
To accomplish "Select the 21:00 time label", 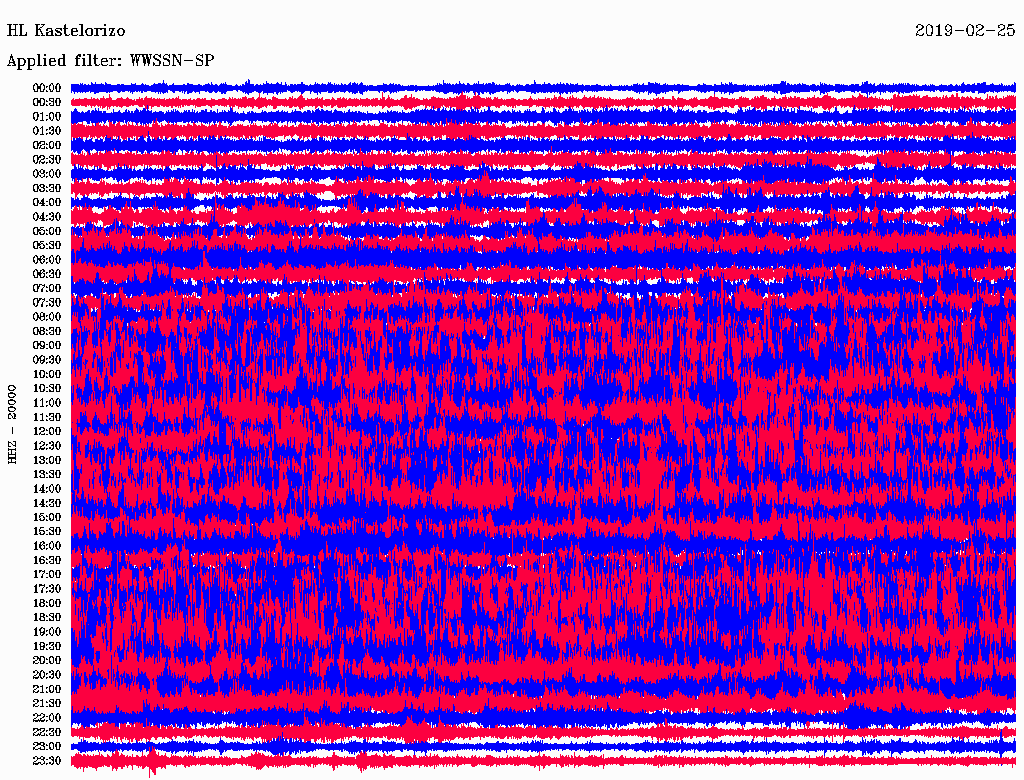I will (47, 689).
